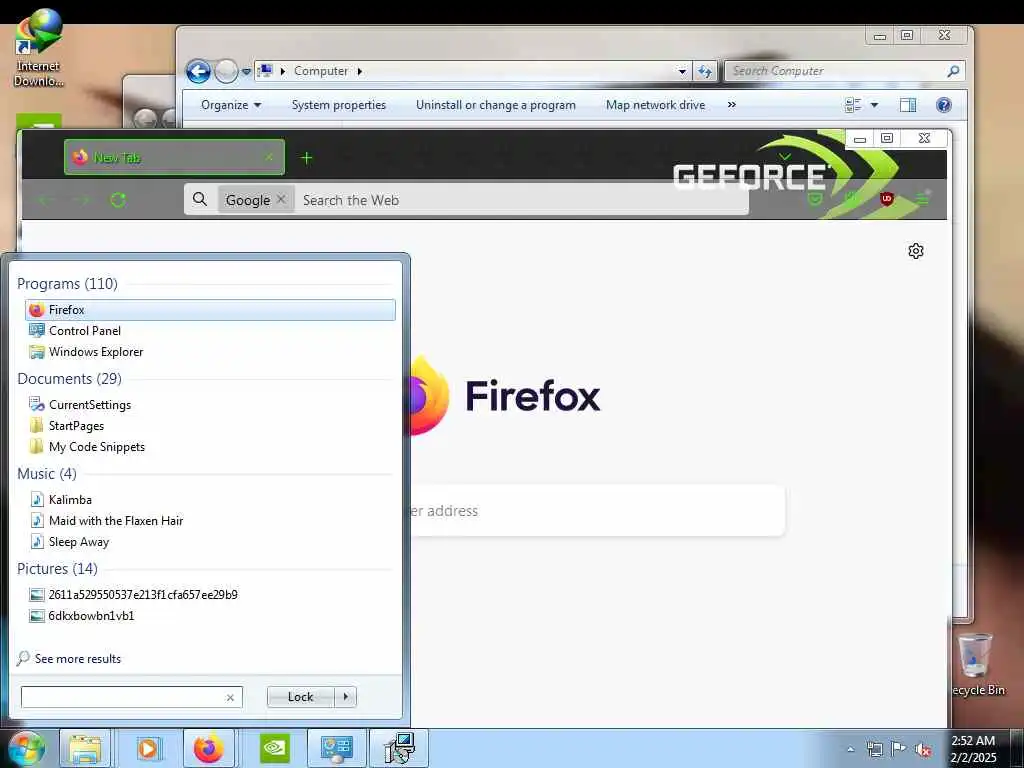1024x768 pixels.
Task: Open Firefox from Start menu programs list
Action: [x=210, y=310]
